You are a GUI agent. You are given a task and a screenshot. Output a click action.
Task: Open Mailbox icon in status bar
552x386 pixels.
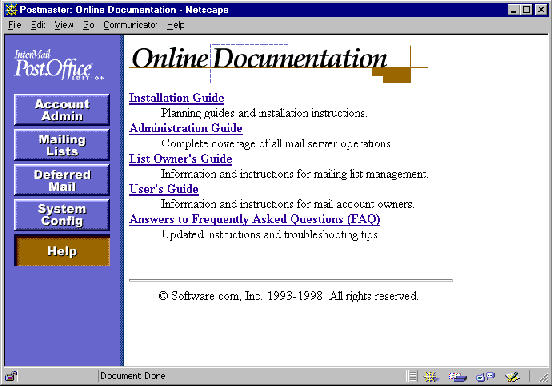click(457, 377)
